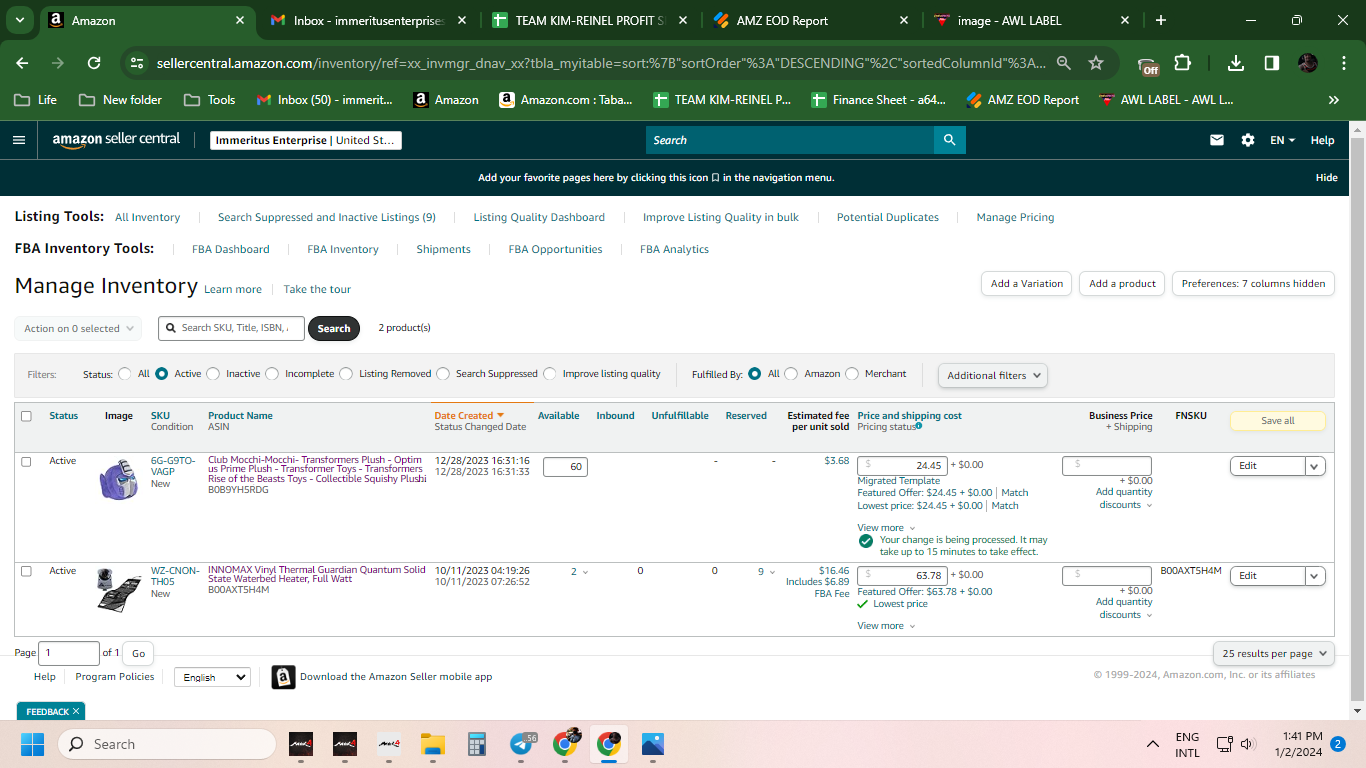
Task: Click the Add a Variation button
Action: click(1027, 284)
